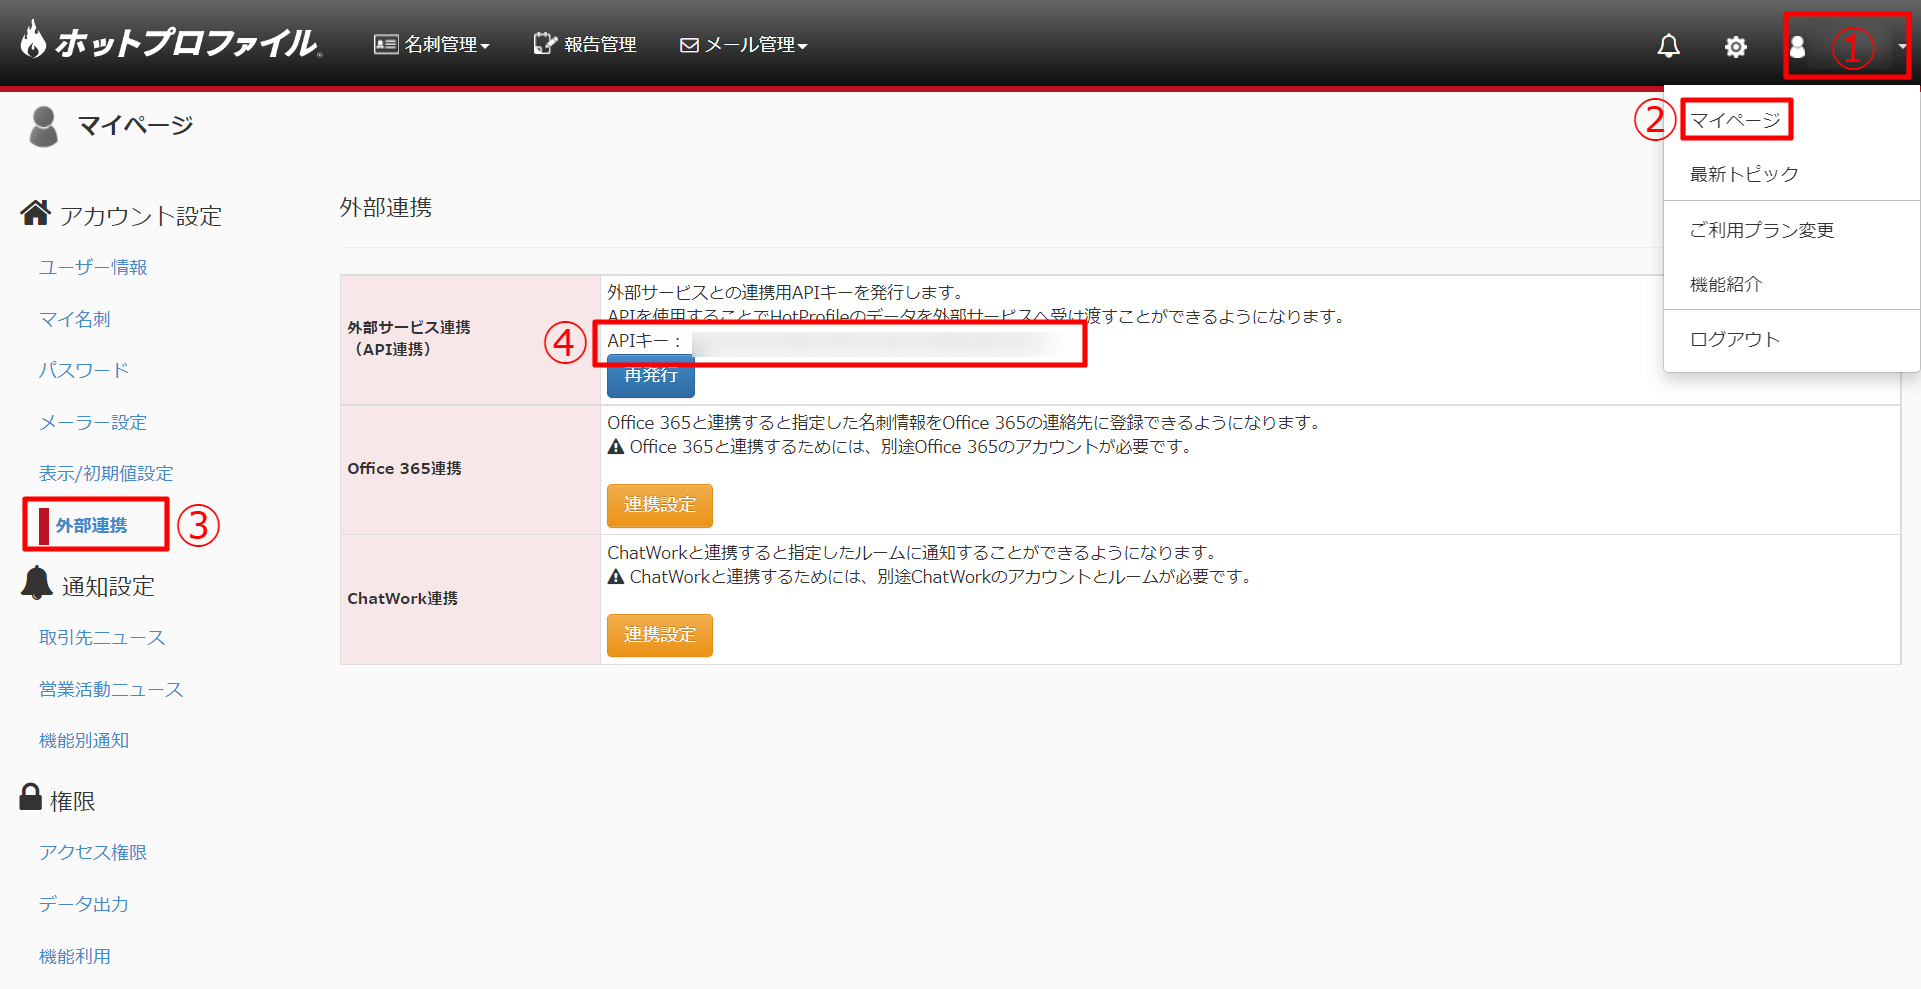Viewport: 1921px width, 989px height.
Task: Open the パスワード sidebar link
Action: tap(84, 370)
